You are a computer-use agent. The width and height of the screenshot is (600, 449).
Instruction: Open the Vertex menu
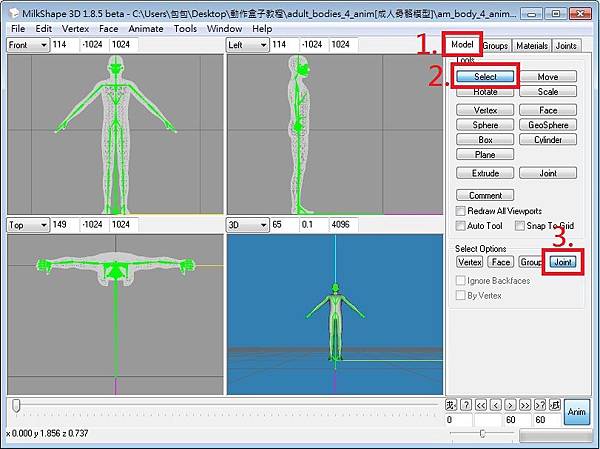point(75,29)
